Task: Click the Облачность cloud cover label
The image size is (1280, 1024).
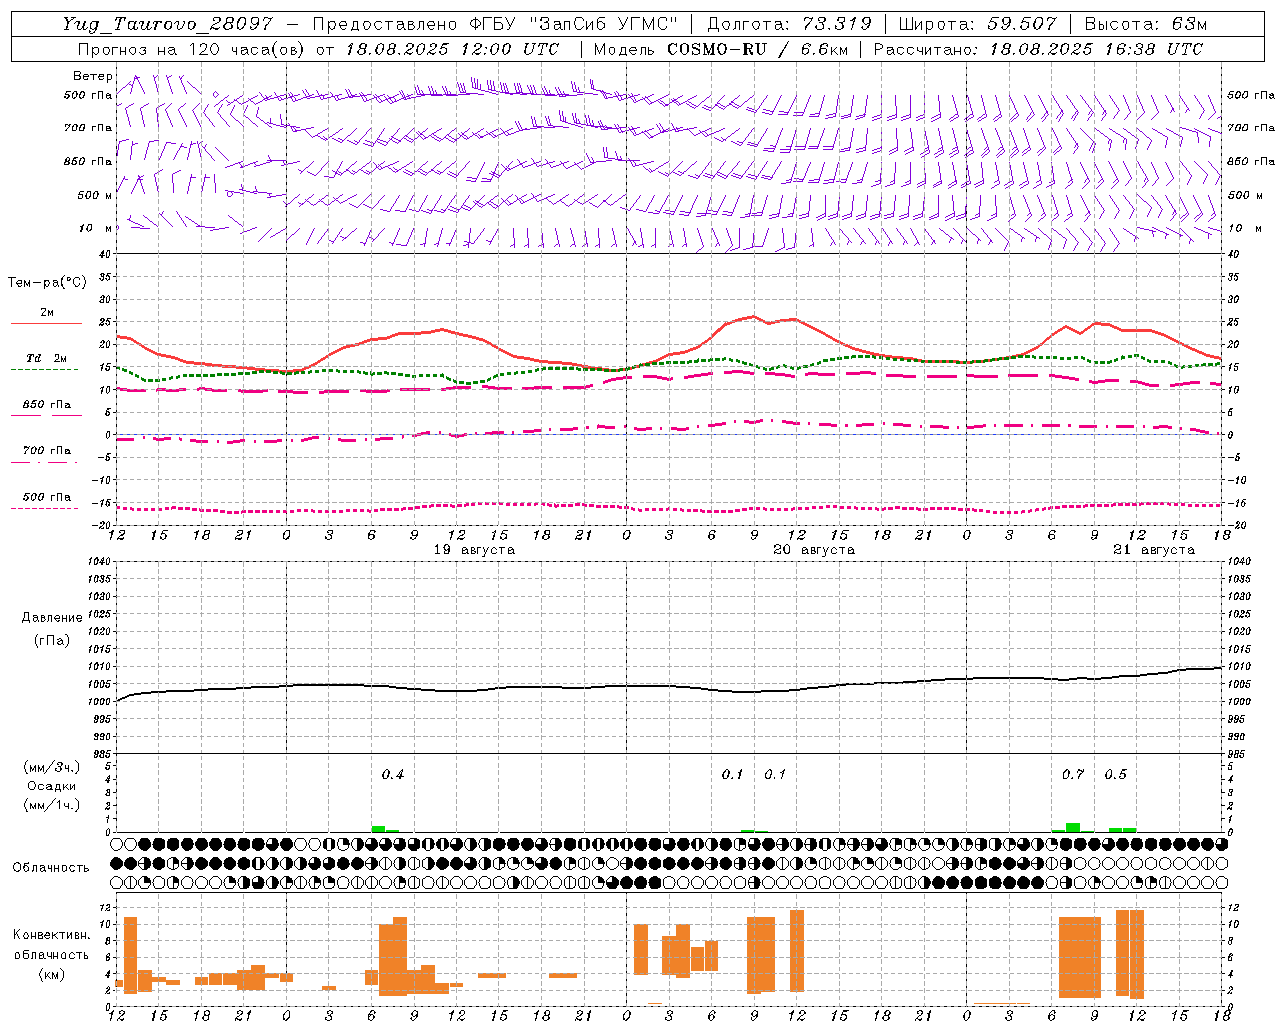Action: pos(51,868)
